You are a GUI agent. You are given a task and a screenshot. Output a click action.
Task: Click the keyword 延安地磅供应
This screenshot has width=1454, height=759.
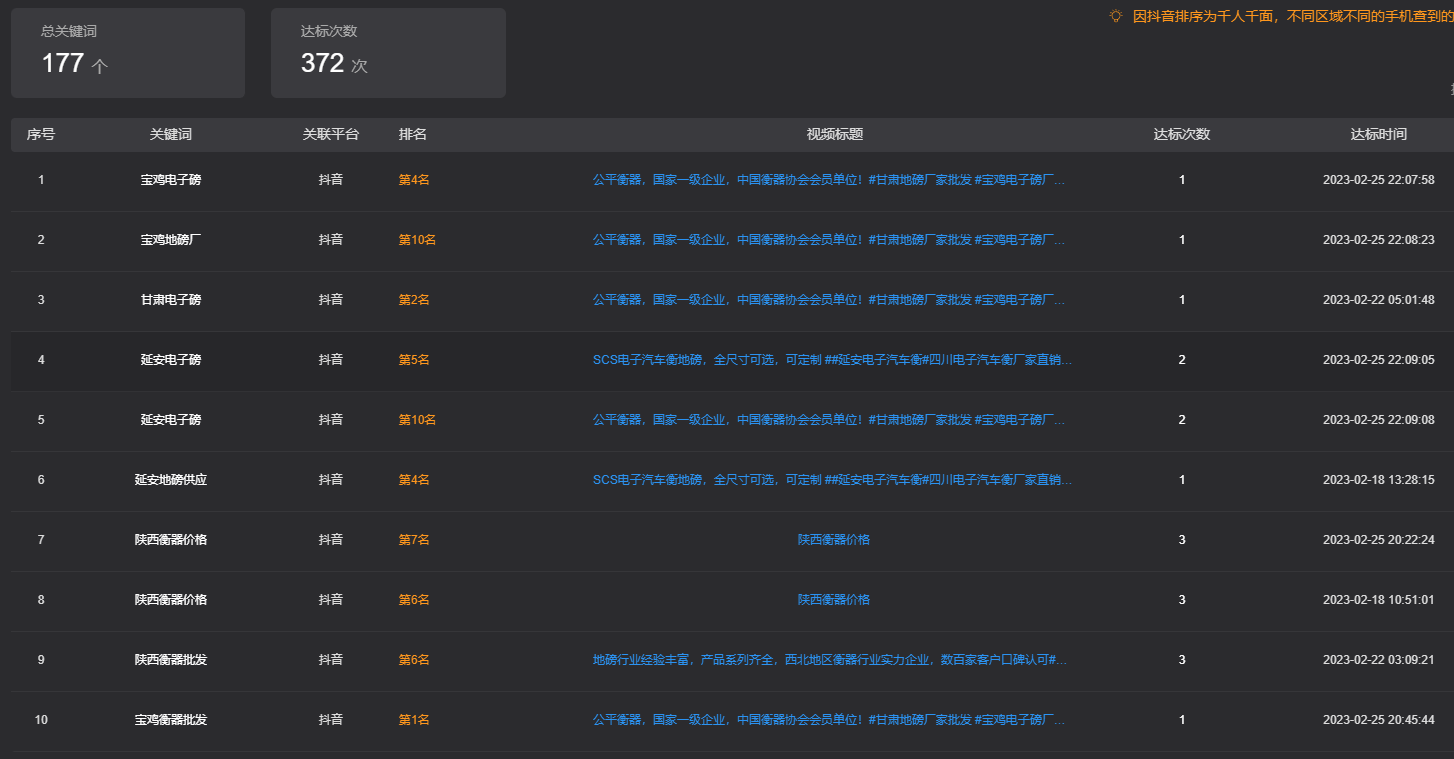click(170, 480)
